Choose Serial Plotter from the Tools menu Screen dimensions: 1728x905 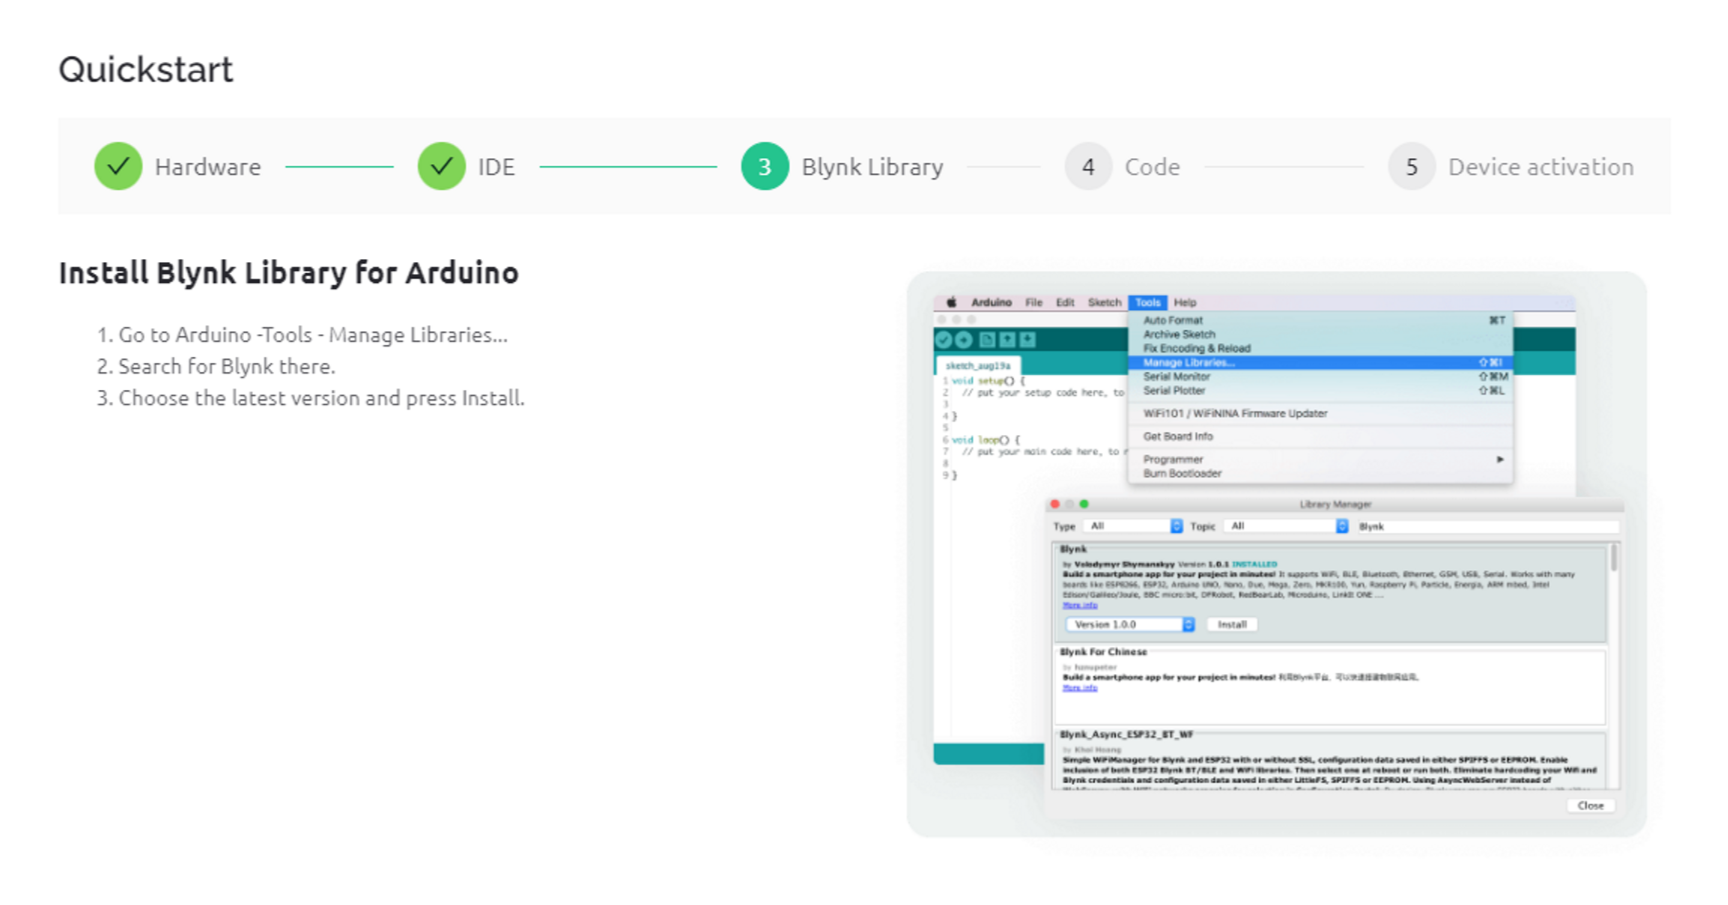pyautogui.click(x=1320, y=391)
